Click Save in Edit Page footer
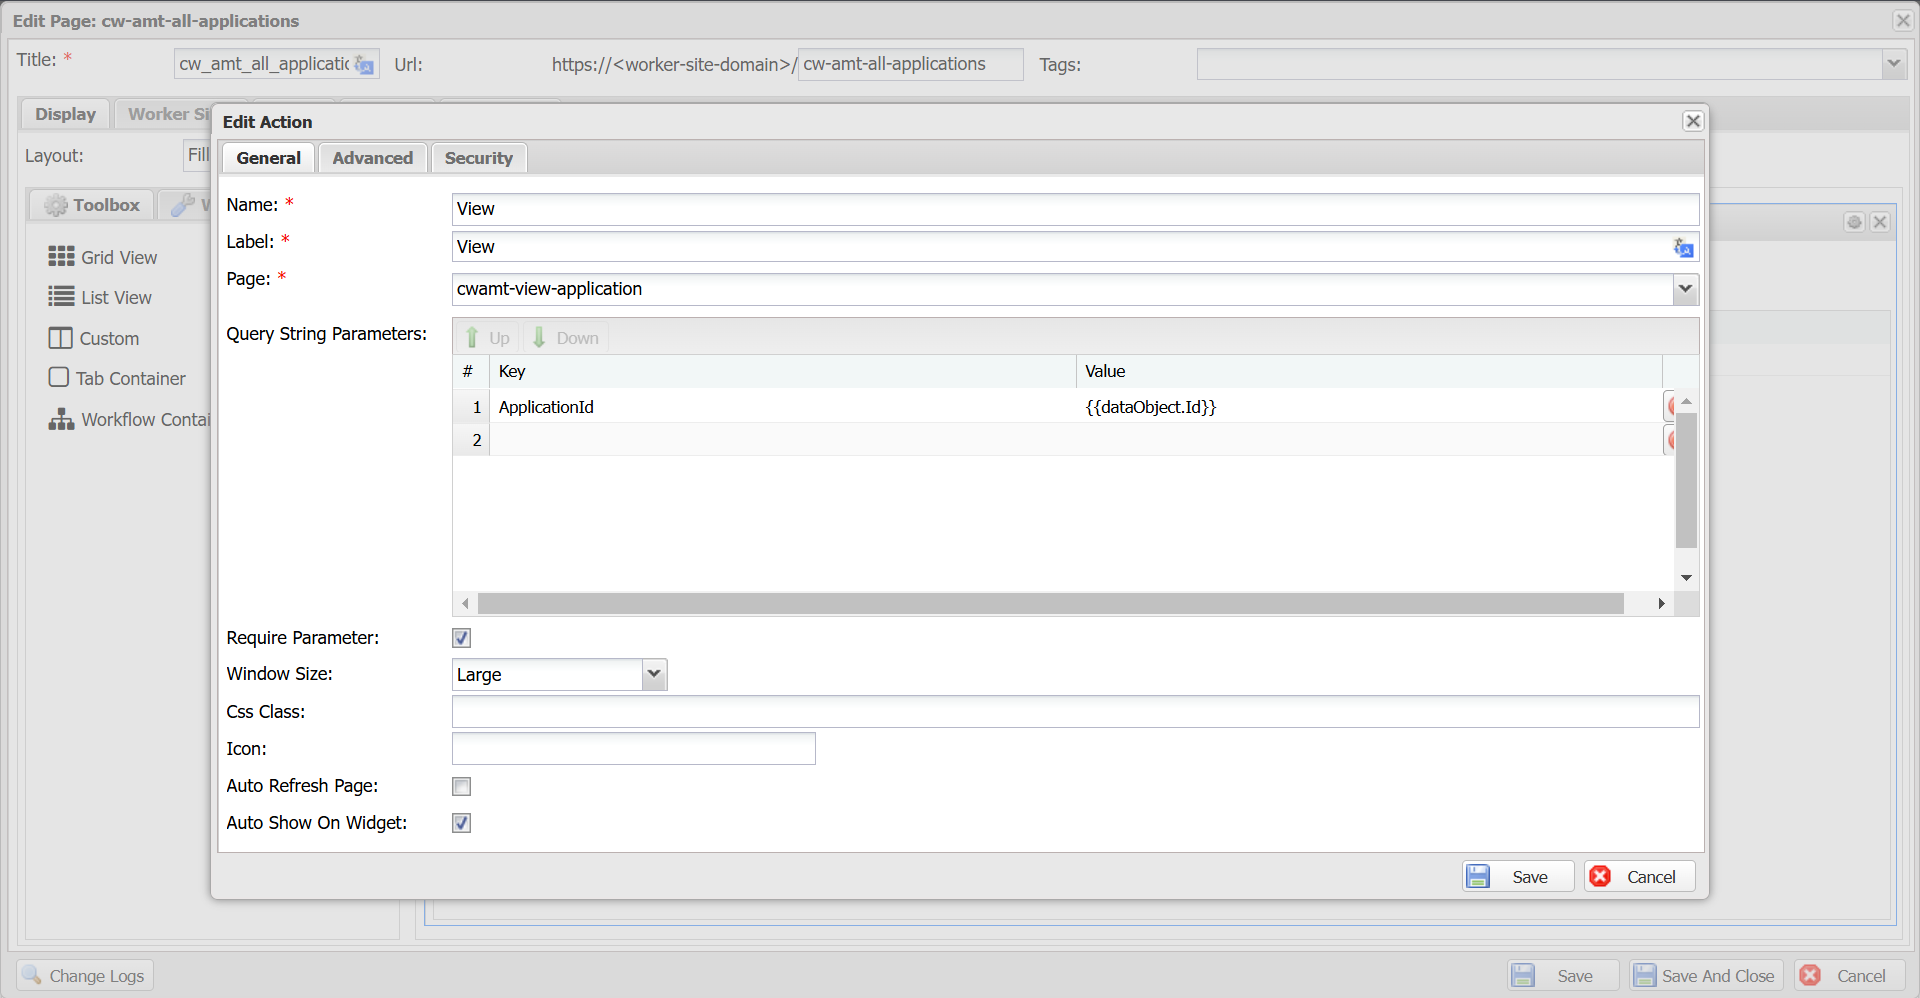1920x998 pixels. coord(1563,976)
